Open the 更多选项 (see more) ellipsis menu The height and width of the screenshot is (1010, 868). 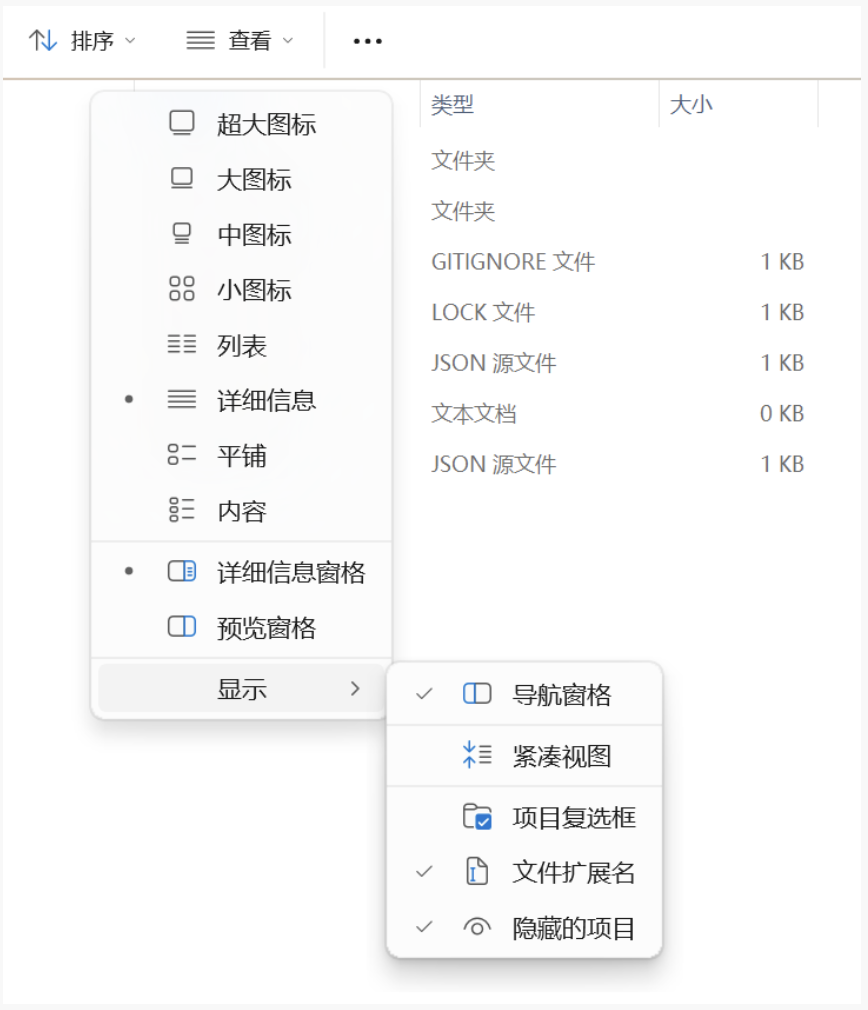click(x=367, y=40)
